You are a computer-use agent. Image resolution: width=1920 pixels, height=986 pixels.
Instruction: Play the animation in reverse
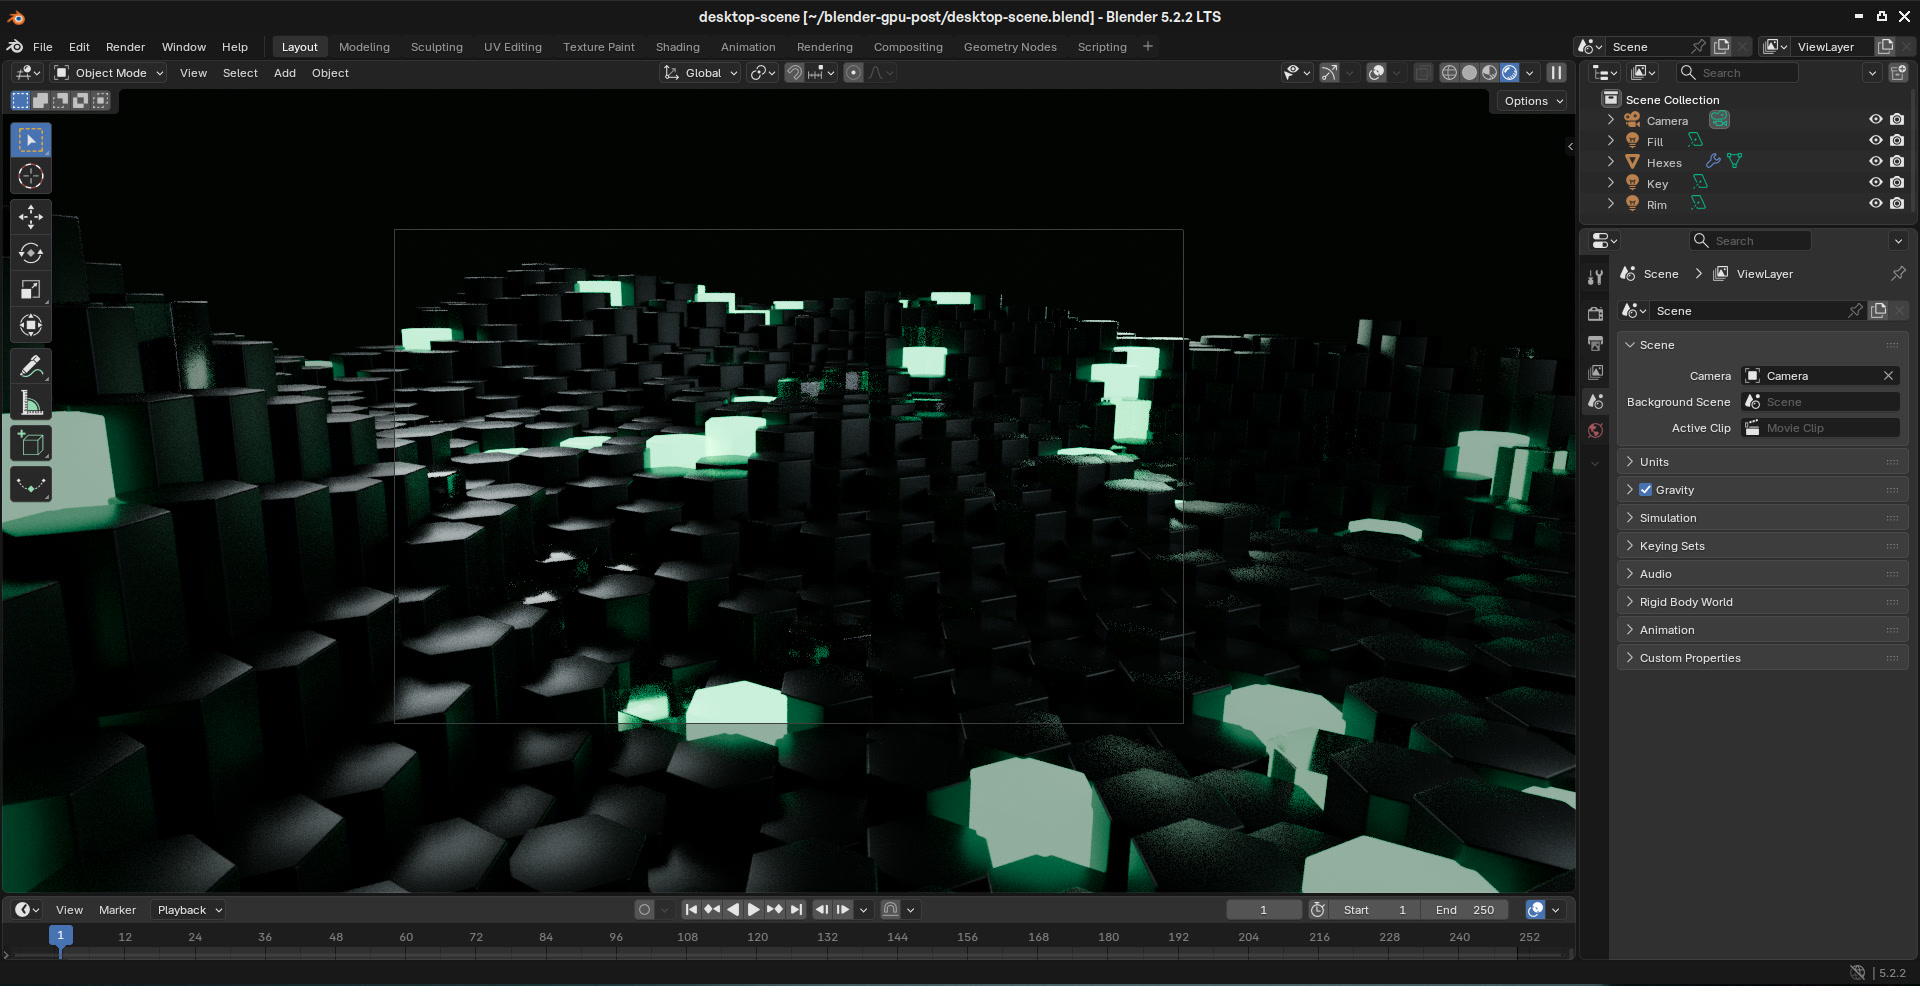point(733,910)
